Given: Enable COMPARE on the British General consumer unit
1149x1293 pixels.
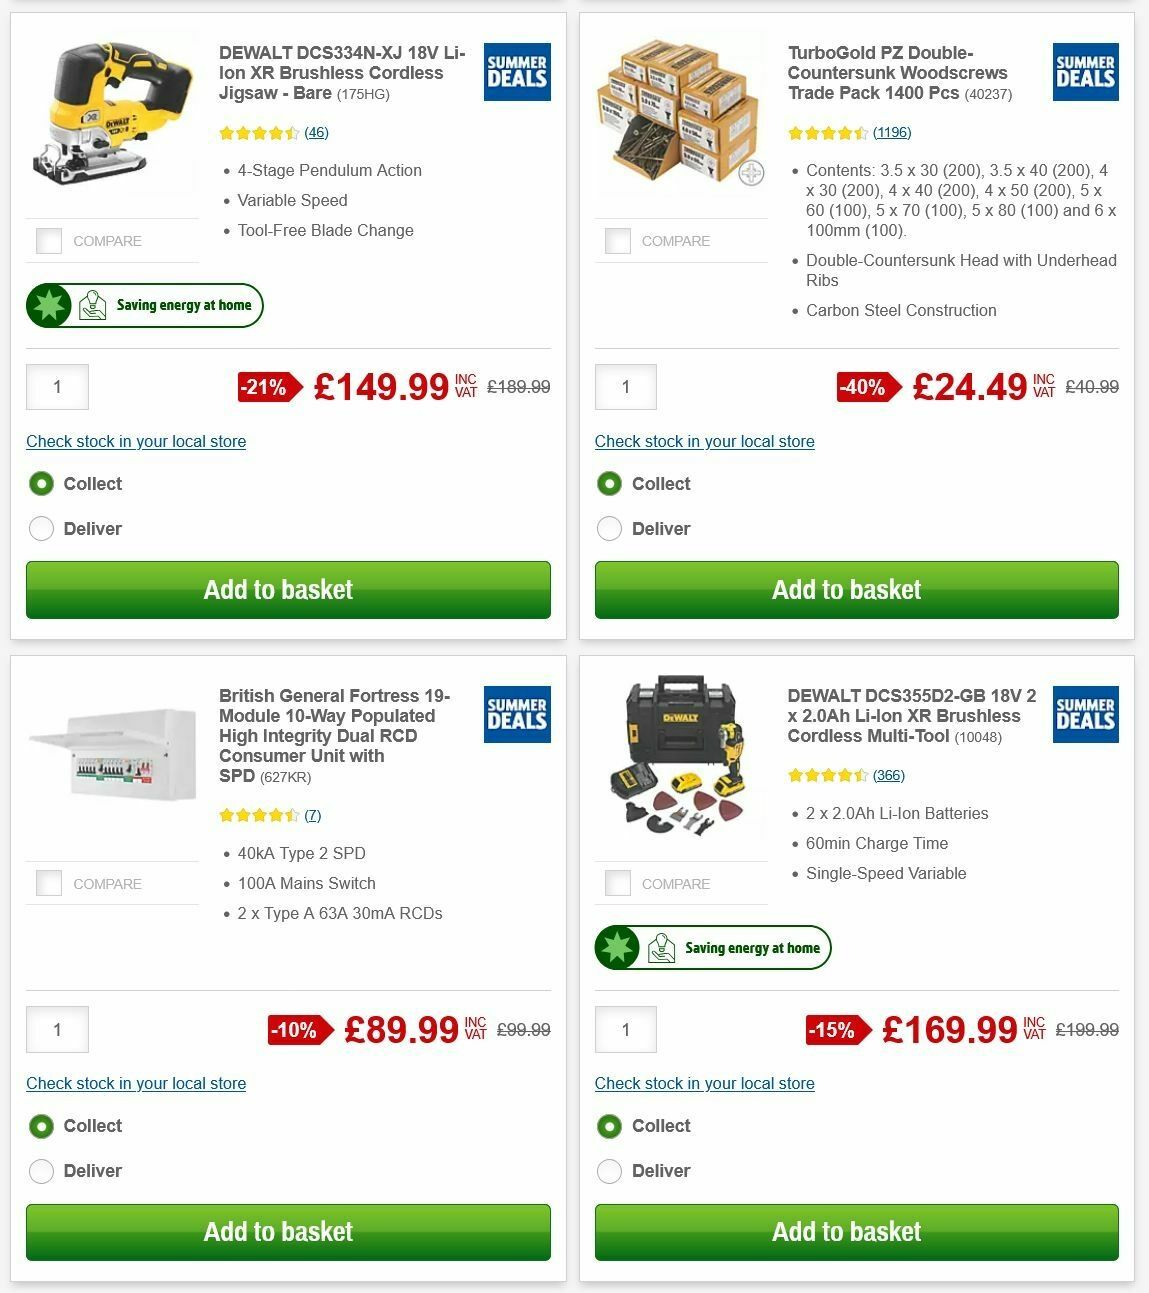Looking at the screenshot, I should click(x=48, y=883).
